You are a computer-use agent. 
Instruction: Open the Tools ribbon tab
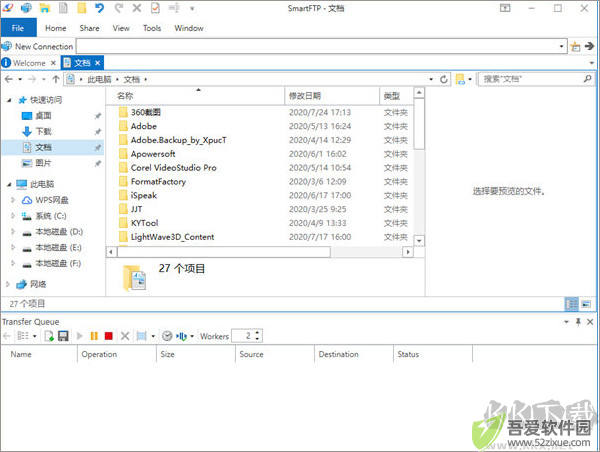[152, 28]
